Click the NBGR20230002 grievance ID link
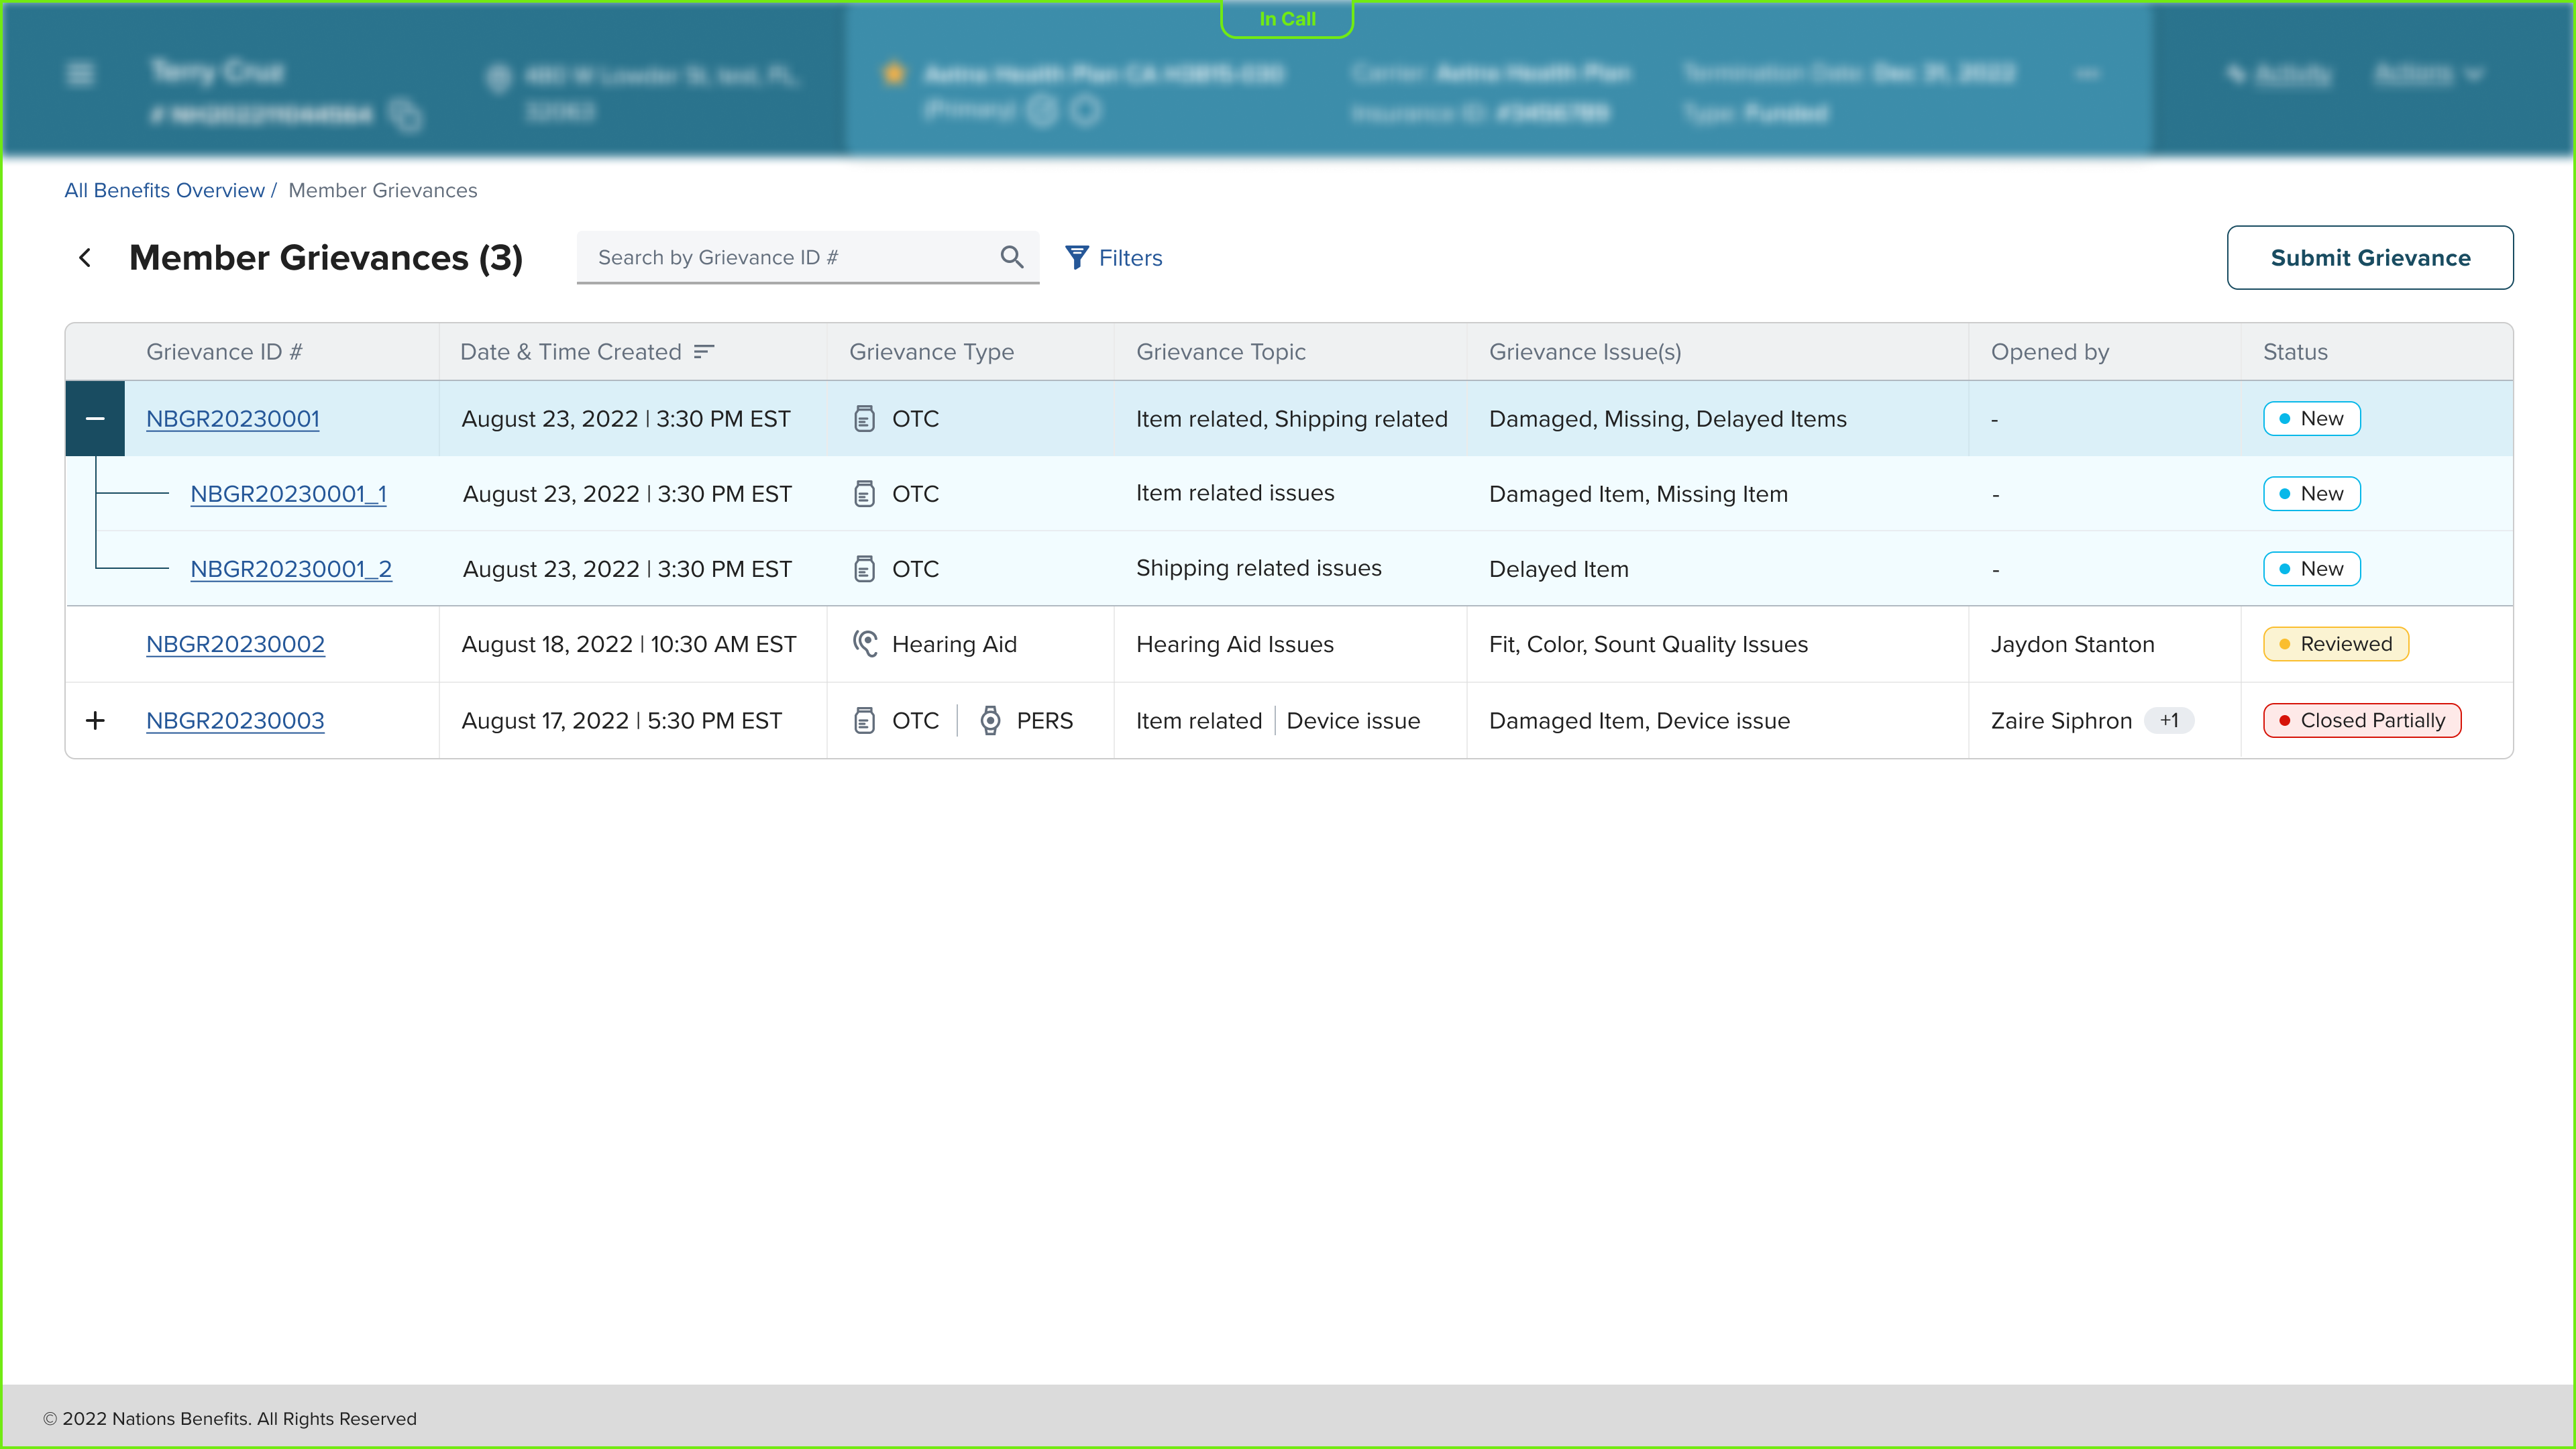Image resolution: width=2576 pixels, height=1449 pixels. [235, 642]
